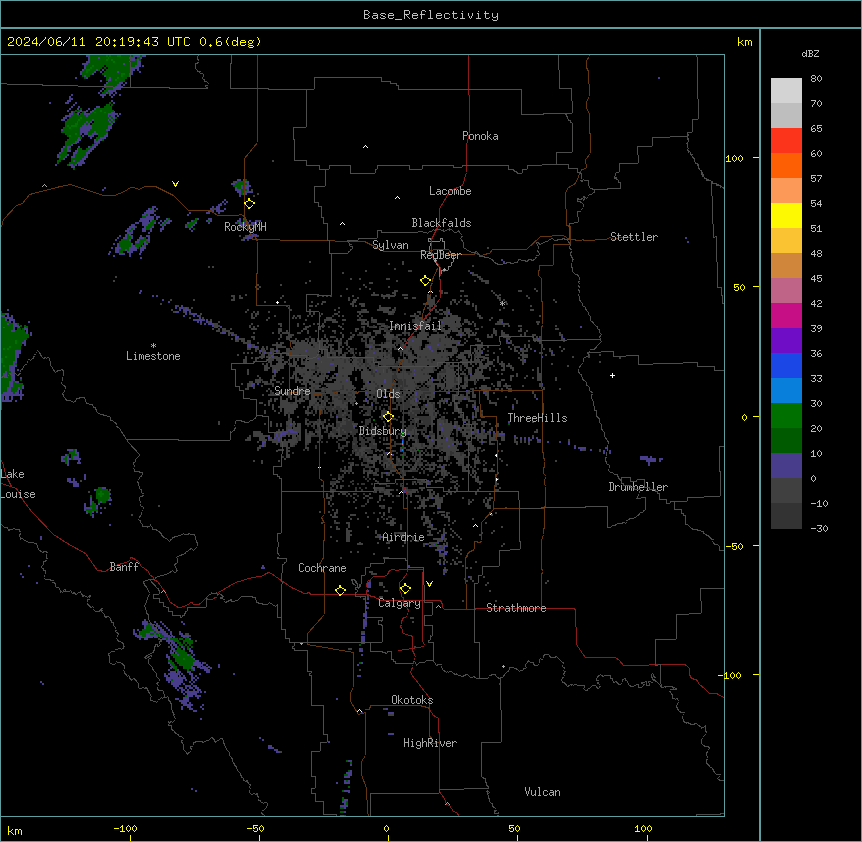Click the Sundre town label
Viewport: 862px width, 842px height.
click(x=292, y=391)
